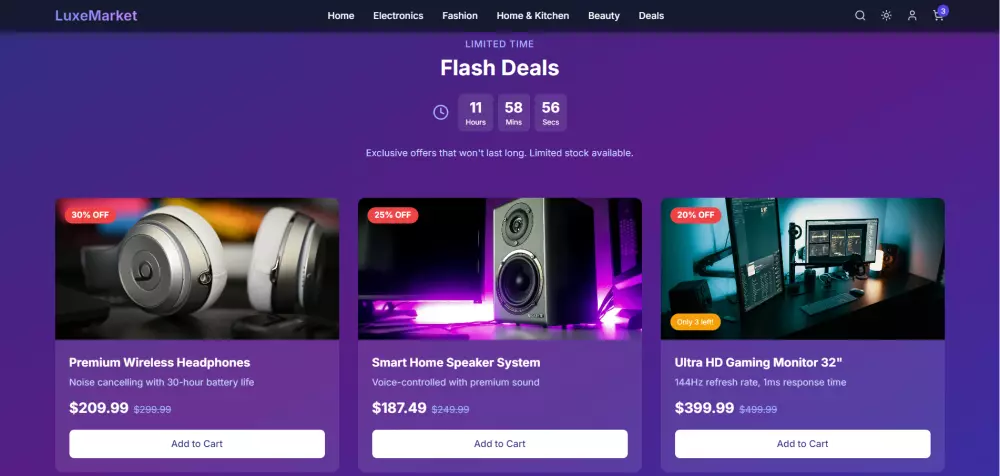
Task: Add Smart Home Speaker System to cart
Action: coord(499,443)
